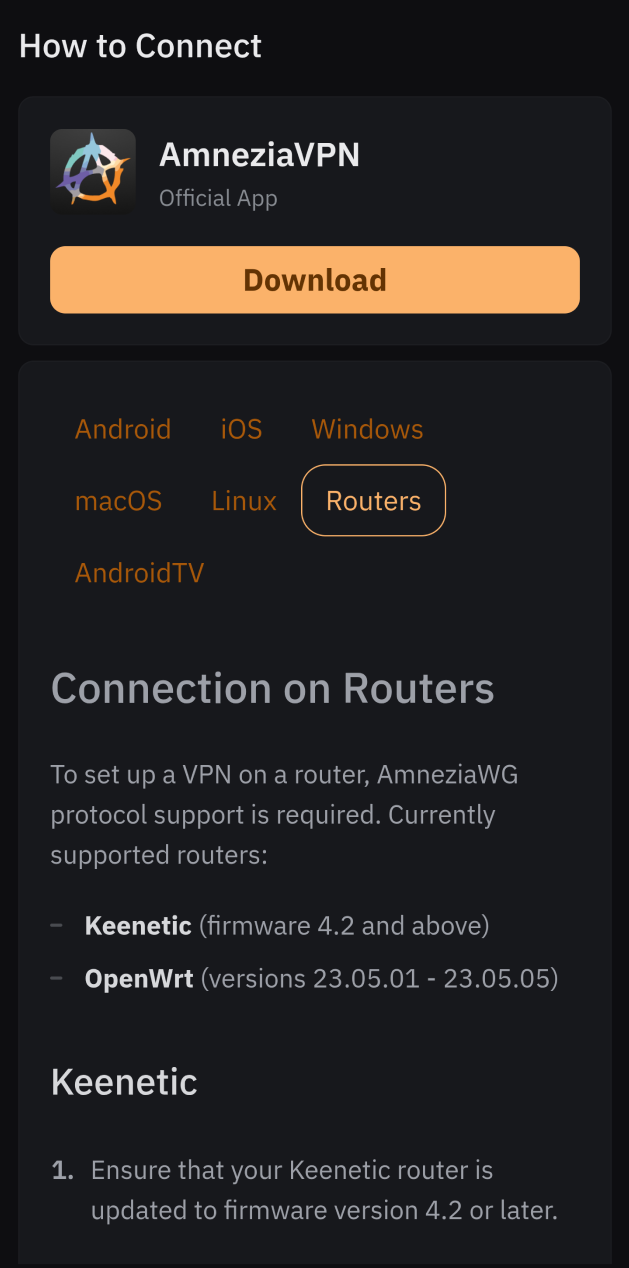The width and height of the screenshot is (629, 1268).
Task: Switch to the Android tab
Action: [x=123, y=429]
